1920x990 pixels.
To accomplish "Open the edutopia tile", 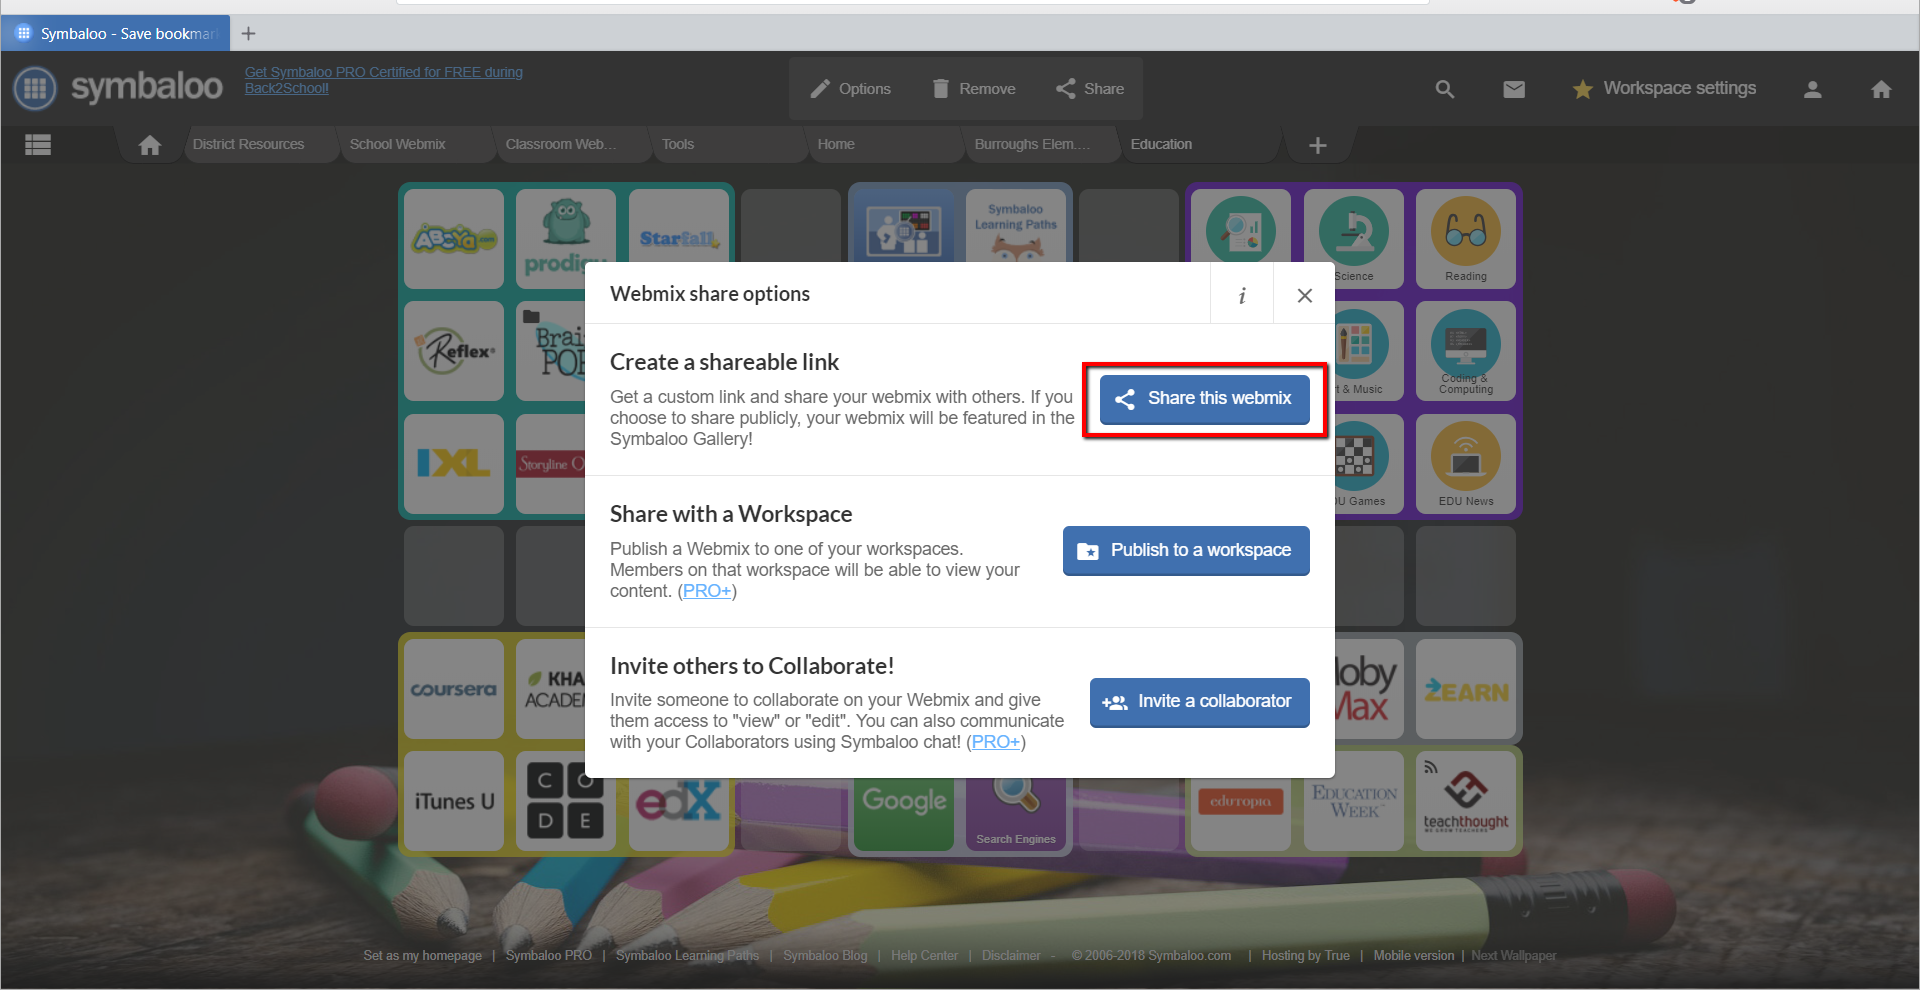I will 1240,814.
